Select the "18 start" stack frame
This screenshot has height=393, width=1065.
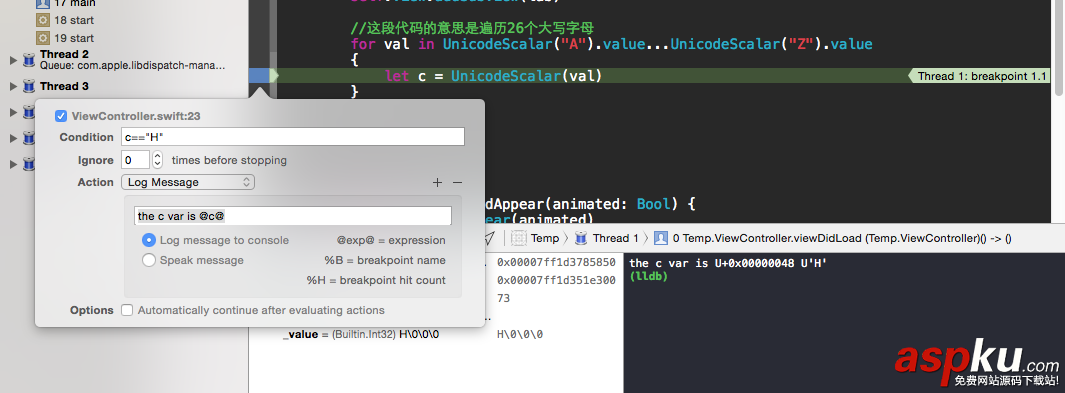pos(73,20)
